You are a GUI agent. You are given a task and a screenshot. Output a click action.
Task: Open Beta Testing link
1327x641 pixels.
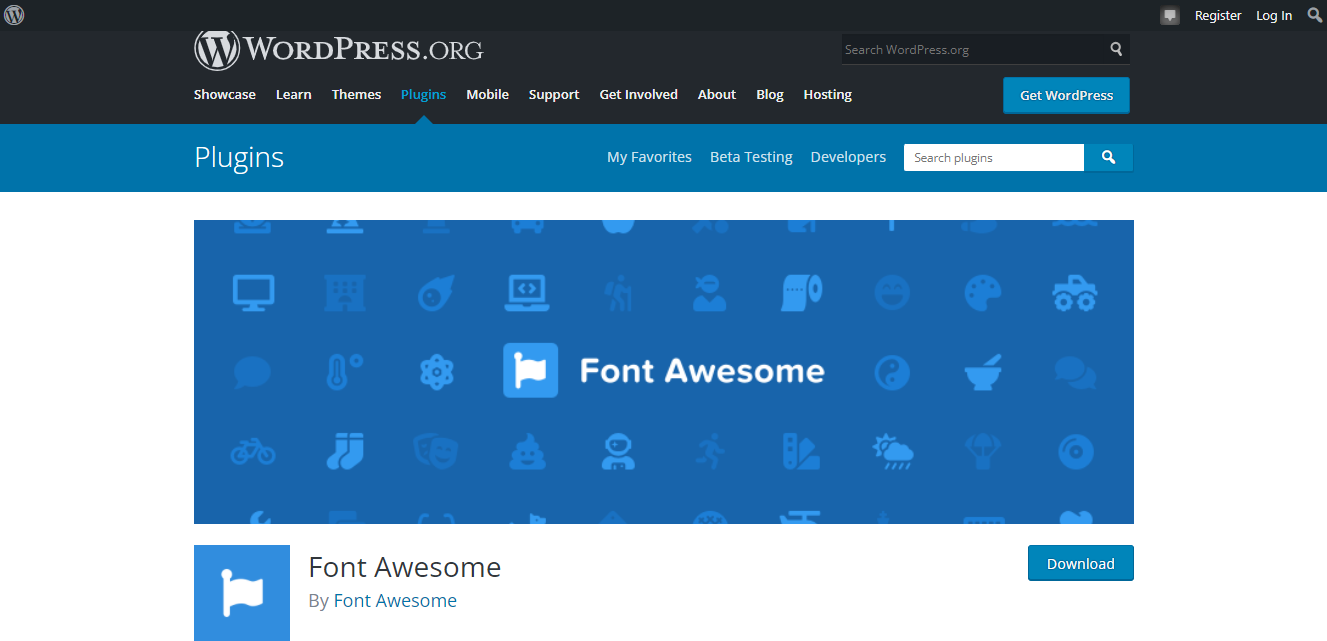751,157
